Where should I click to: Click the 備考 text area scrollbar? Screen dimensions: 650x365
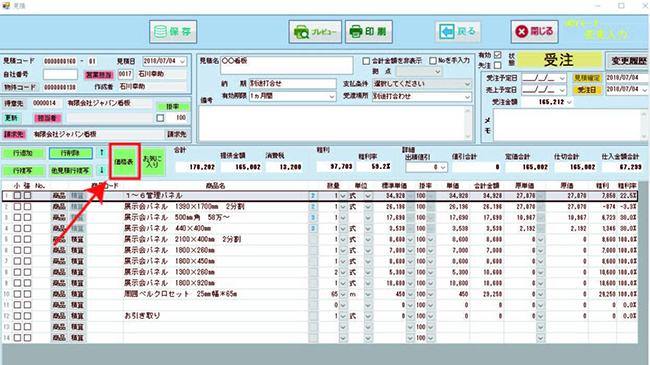point(468,124)
